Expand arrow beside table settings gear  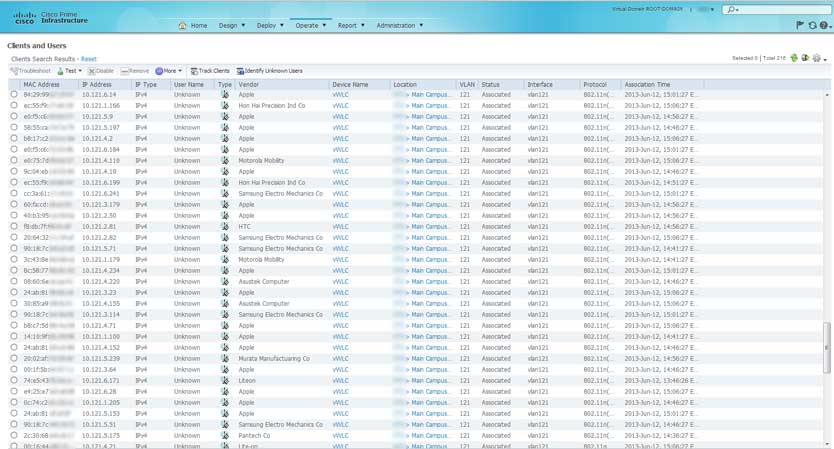click(x=825, y=60)
